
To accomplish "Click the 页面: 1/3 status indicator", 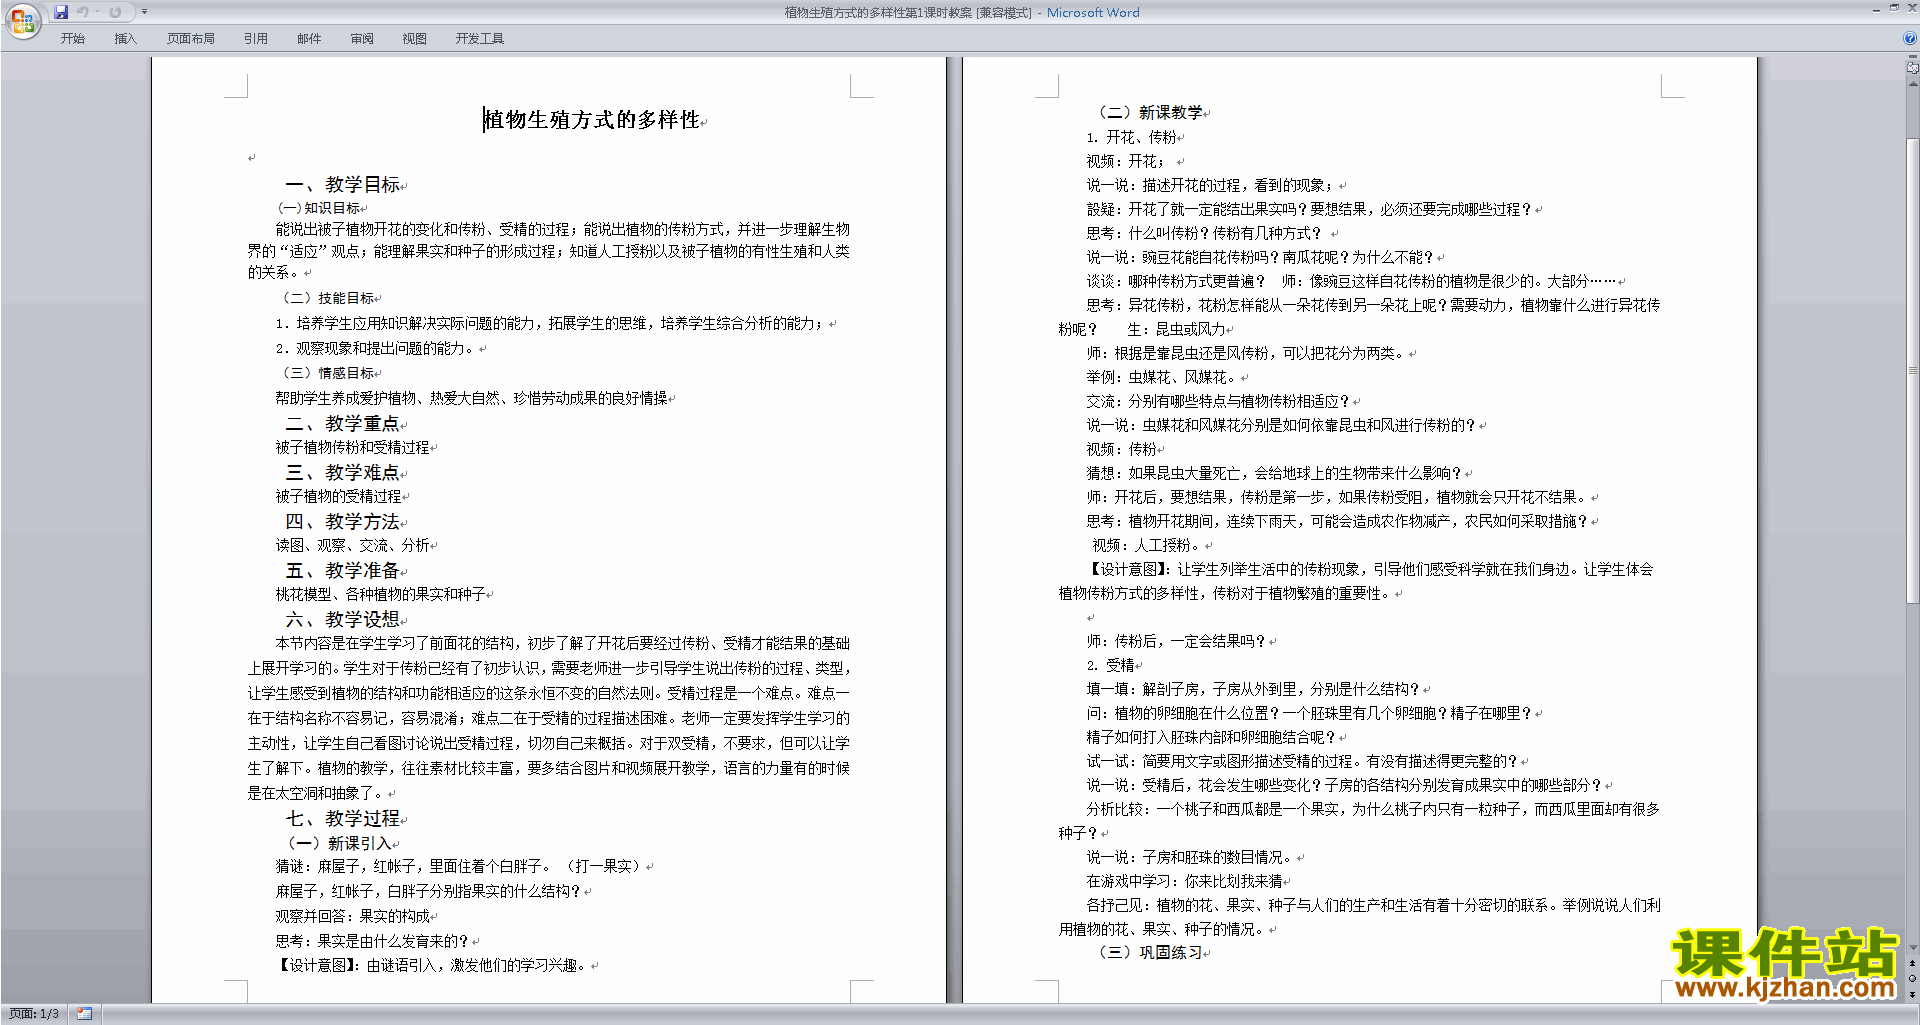I will click(34, 1014).
